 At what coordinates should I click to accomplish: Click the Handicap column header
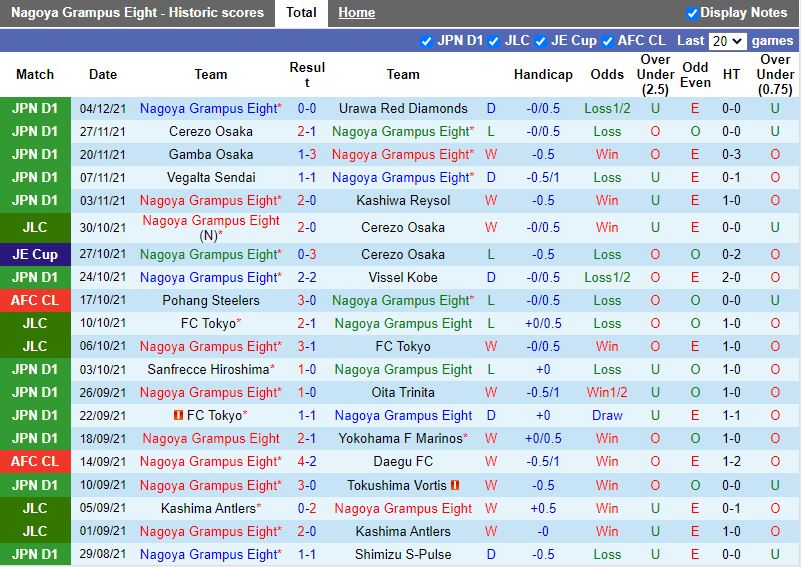tap(543, 75)
